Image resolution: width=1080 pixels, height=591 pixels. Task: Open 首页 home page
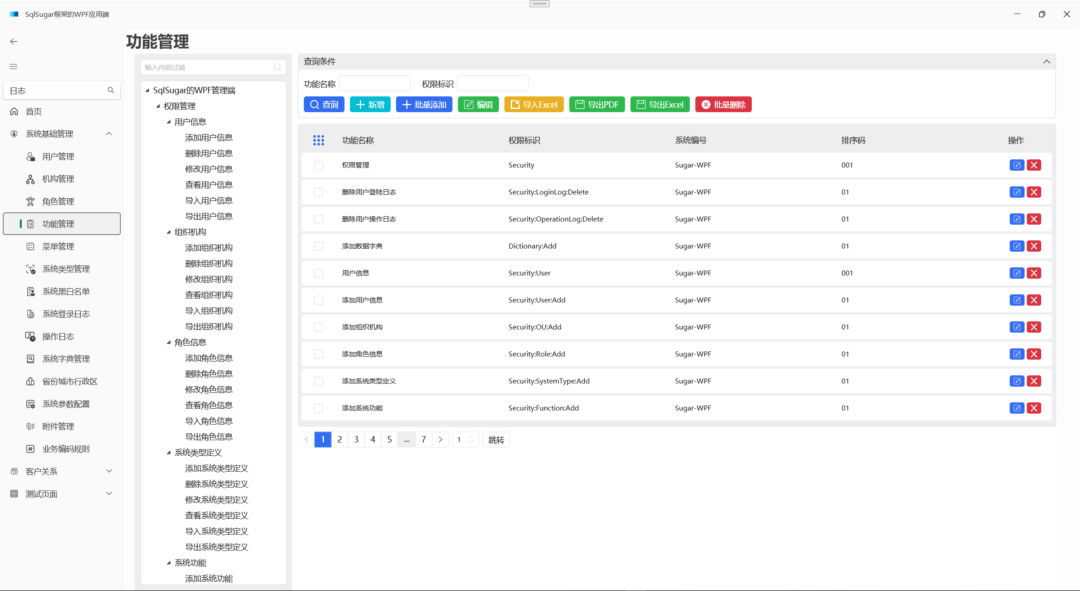pyautogui.click(x=33, y=112)
